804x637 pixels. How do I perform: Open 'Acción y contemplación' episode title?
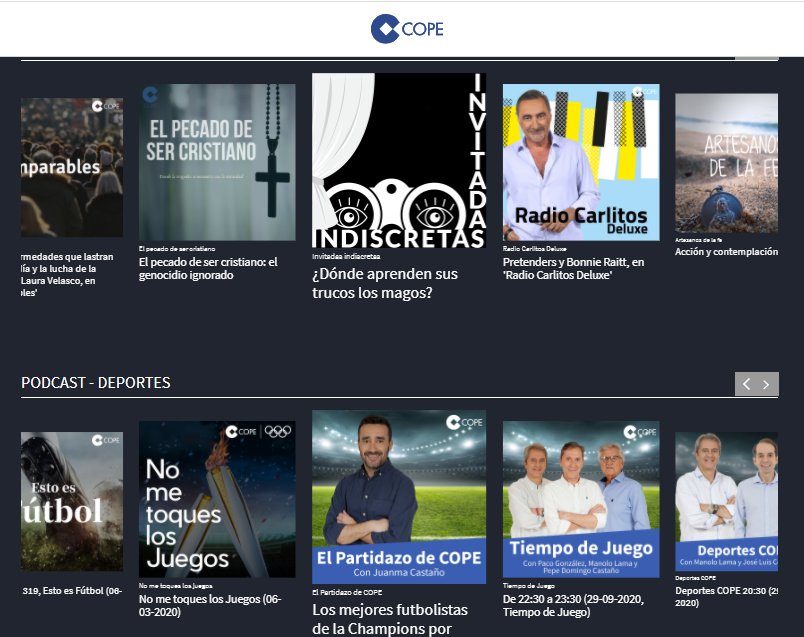pos(726,252)
